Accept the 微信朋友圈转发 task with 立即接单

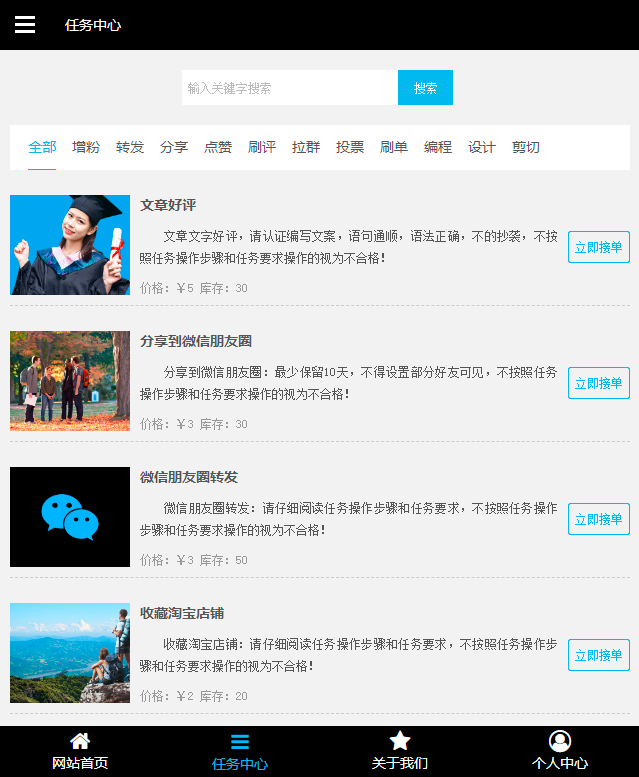[x=599, y=519]
